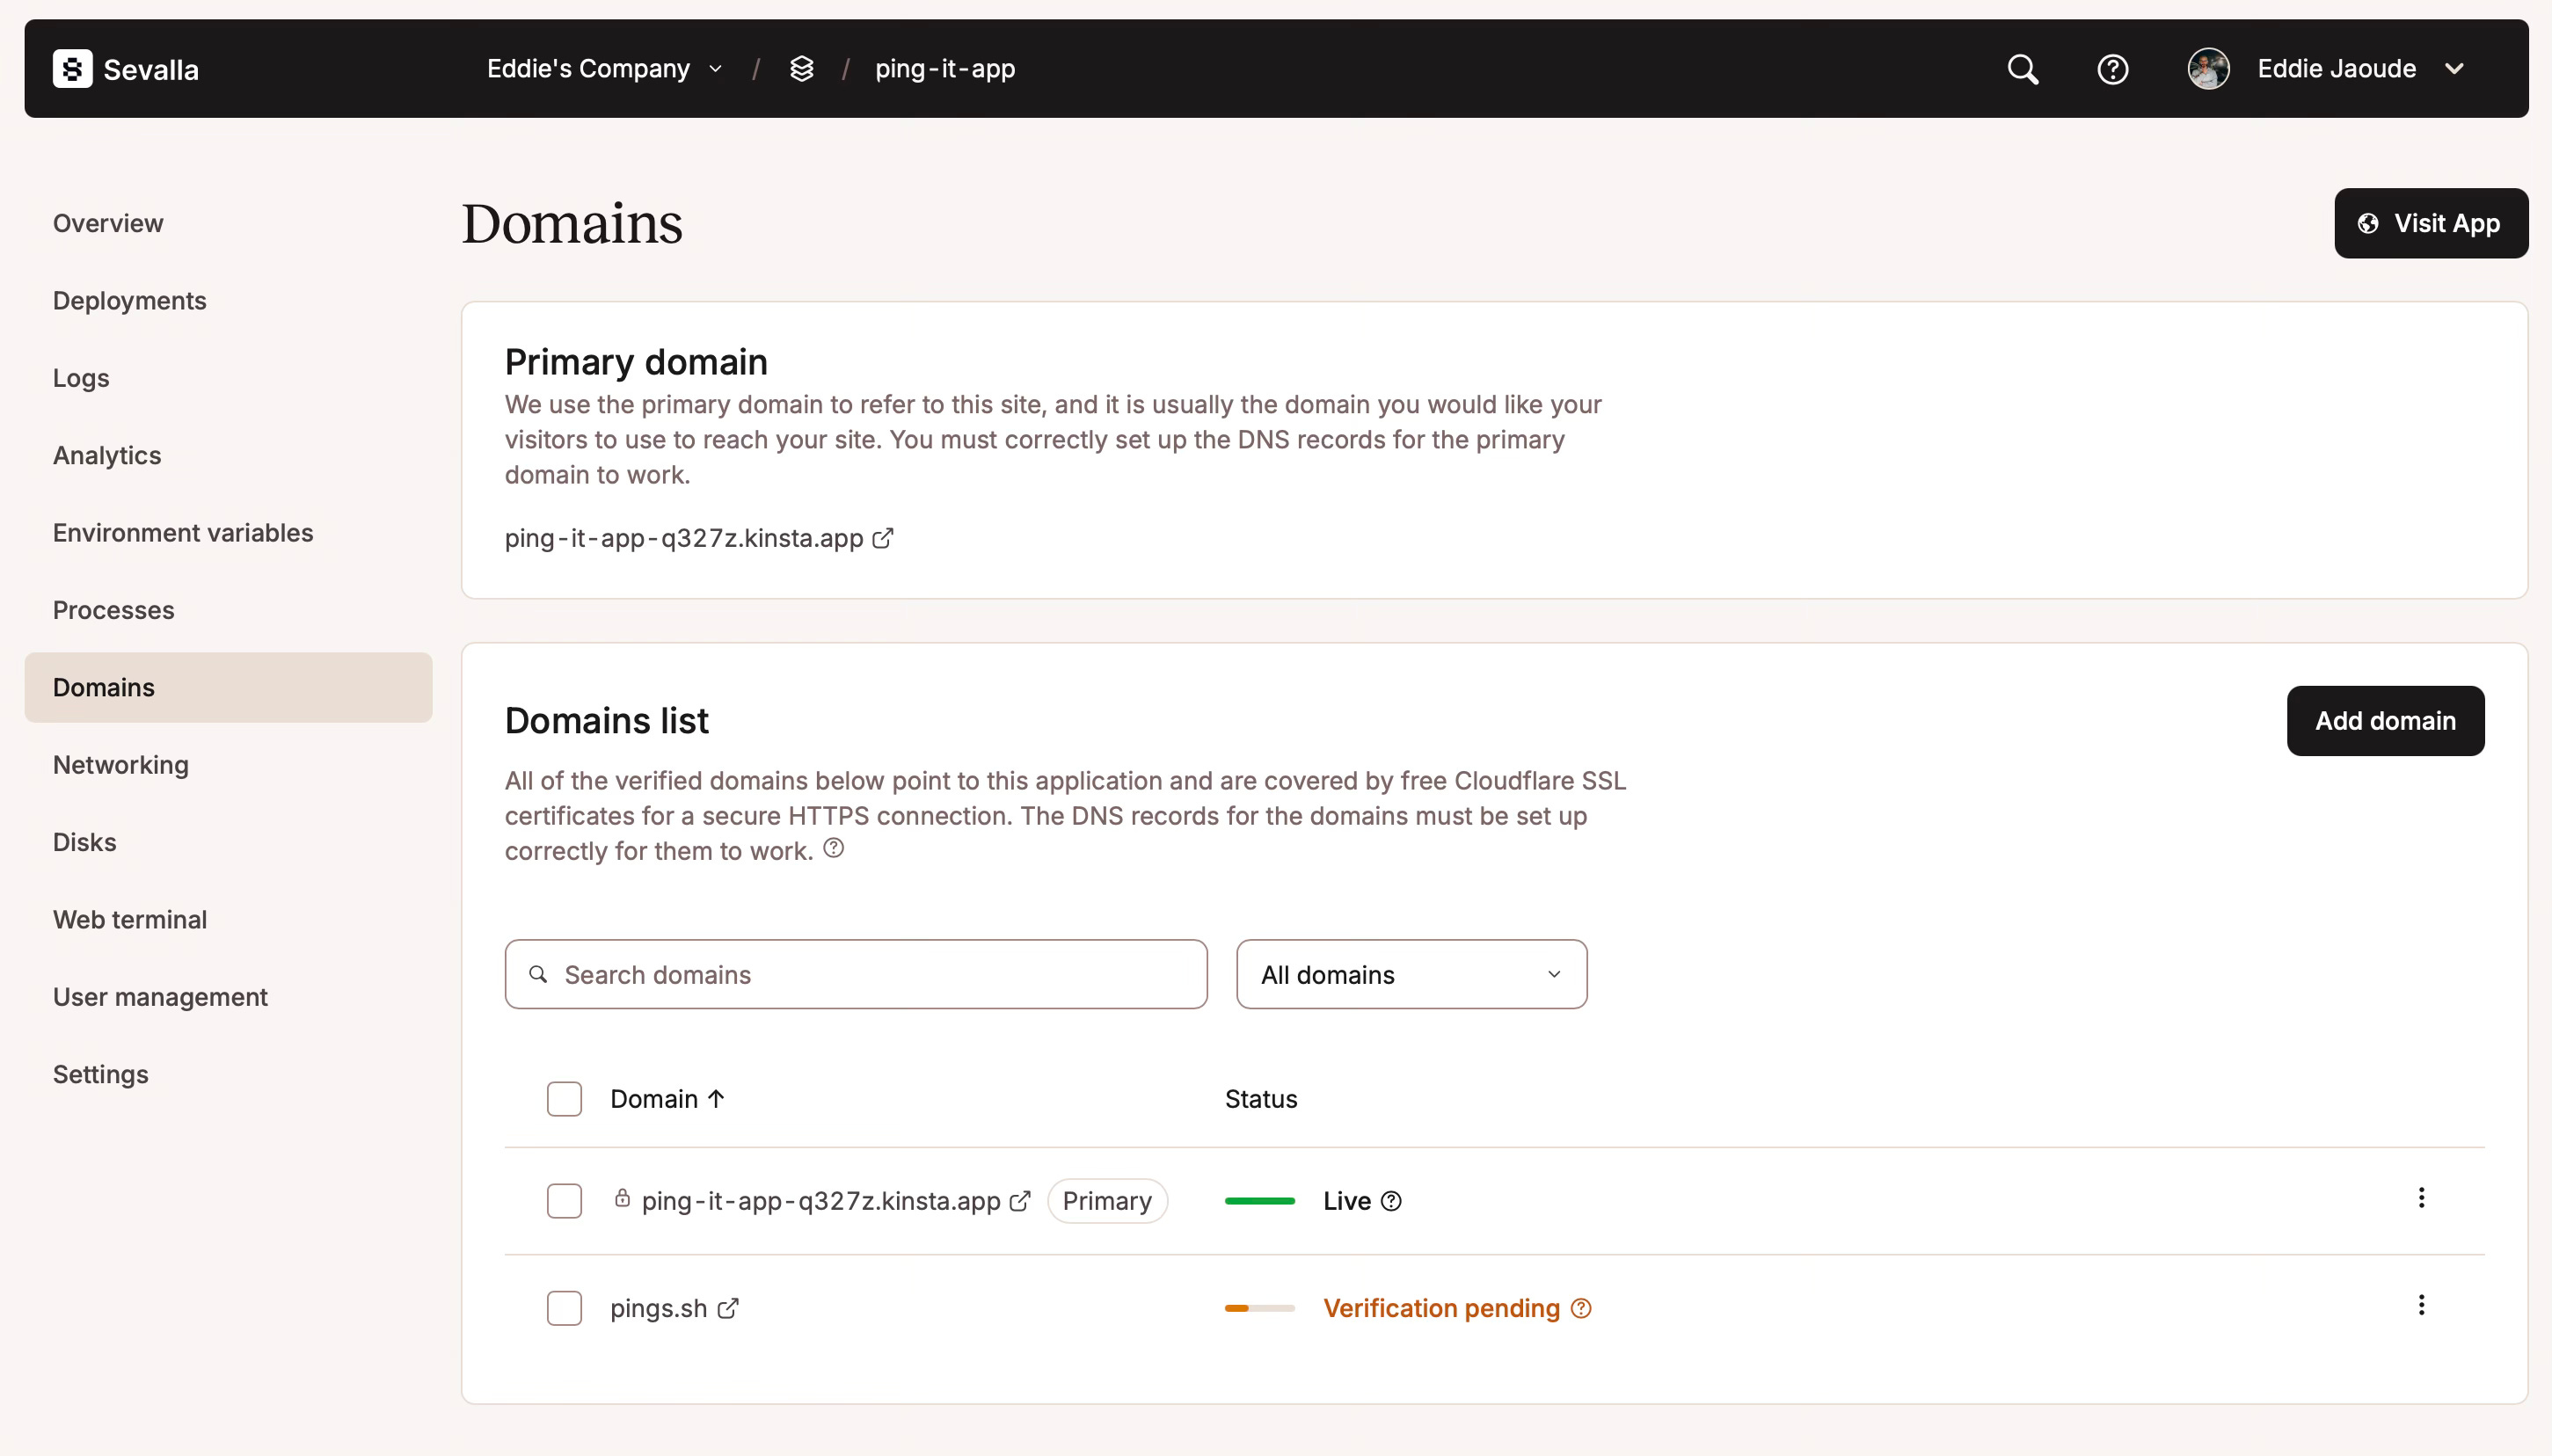Open the help question mark icon
Screen dimensions: 2552x1456
[x=2112, y=69]
